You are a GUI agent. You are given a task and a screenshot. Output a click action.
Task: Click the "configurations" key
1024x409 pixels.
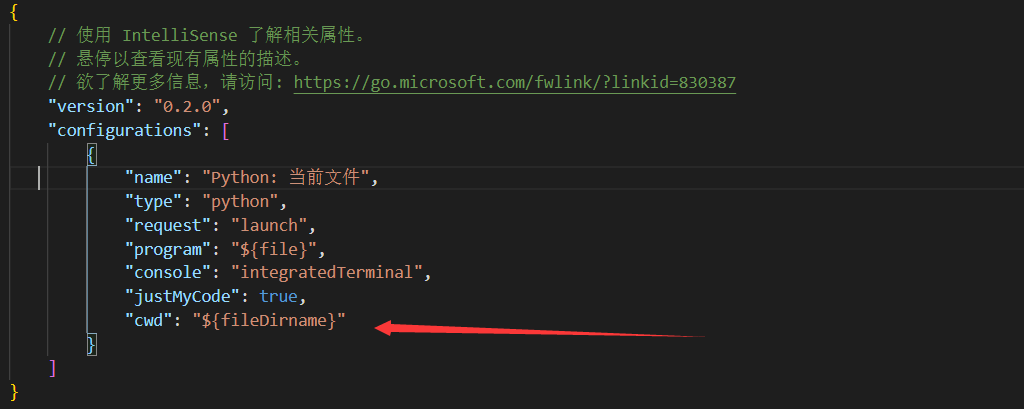tap(117, 130)
